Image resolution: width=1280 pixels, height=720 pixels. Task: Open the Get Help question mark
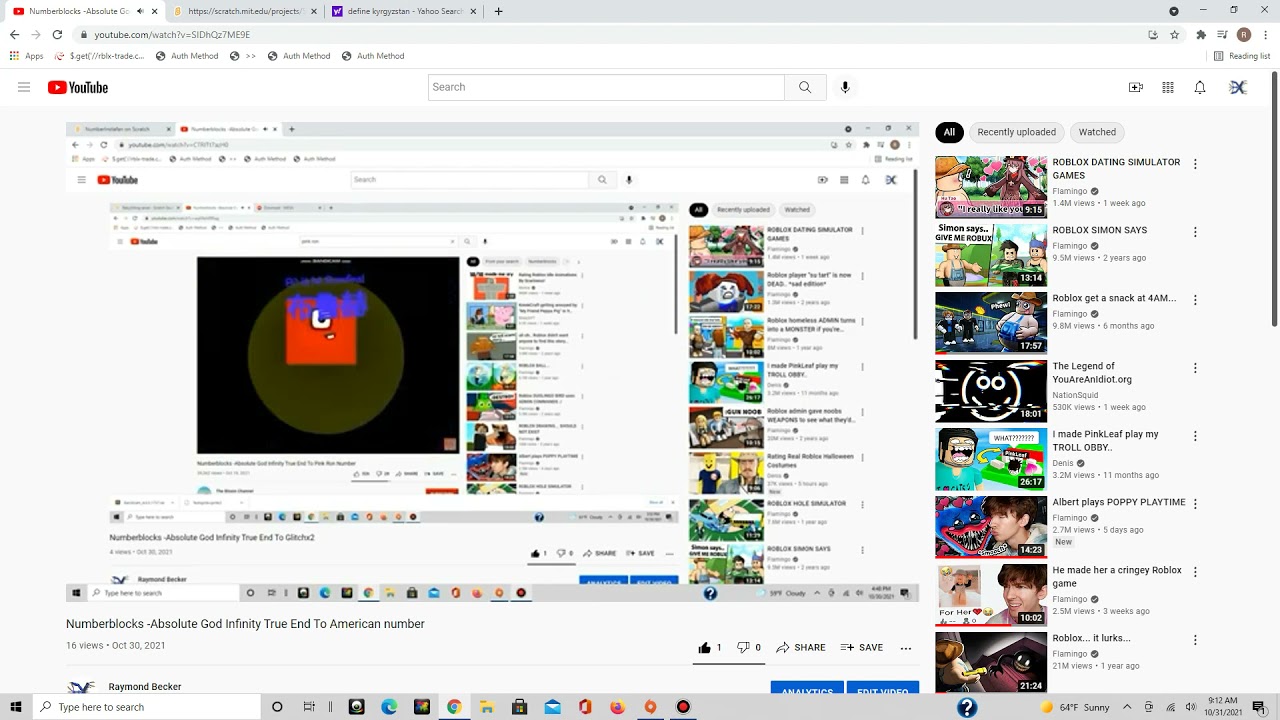[967, 707]
